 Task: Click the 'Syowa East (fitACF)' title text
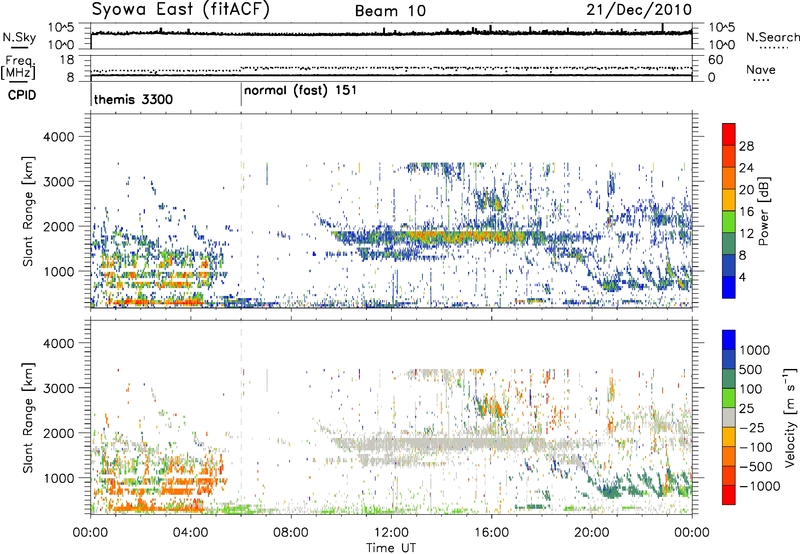(x=181, y=10)
